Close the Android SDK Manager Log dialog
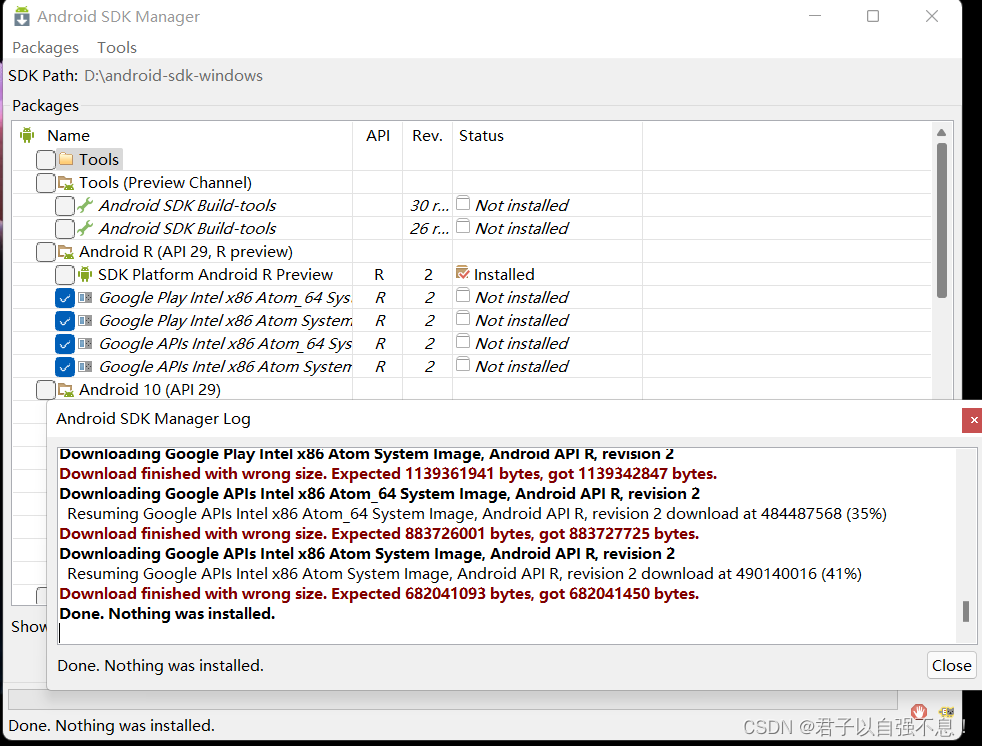 951,665
